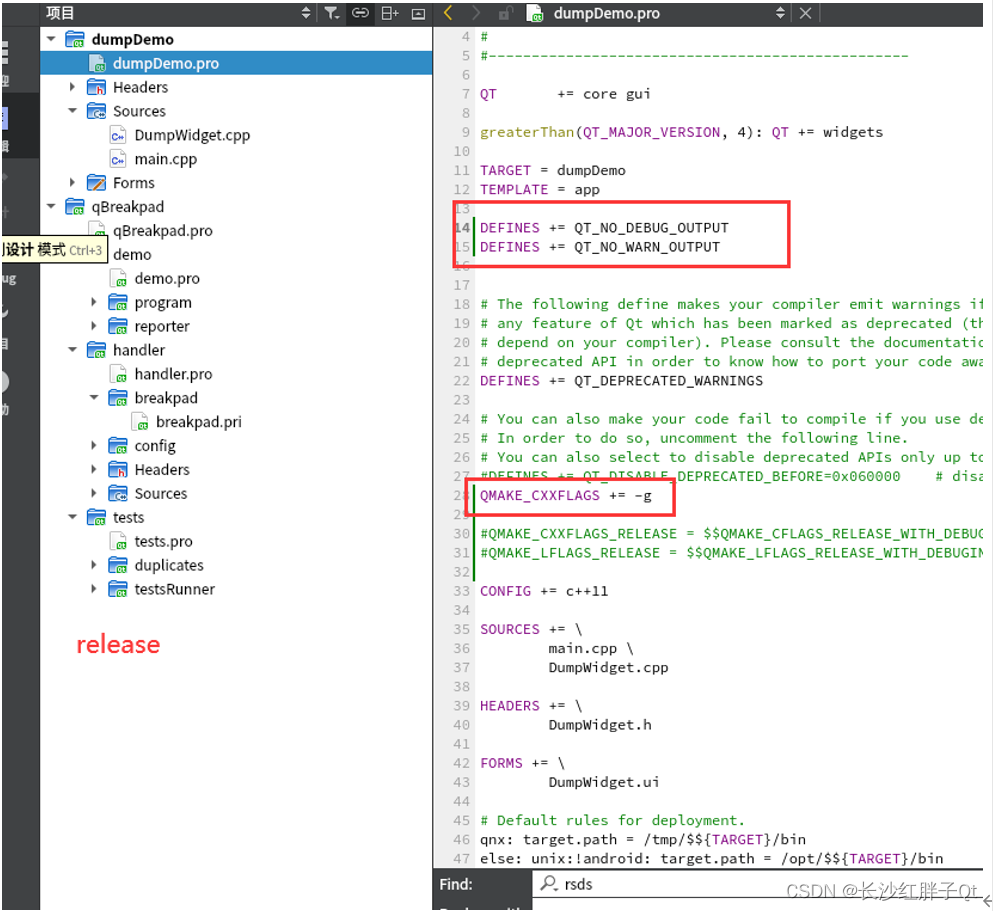Expand the duplicates subproject
Image resolution: width=993 pixels, height=911 pixels.
[x=94, y=565]
